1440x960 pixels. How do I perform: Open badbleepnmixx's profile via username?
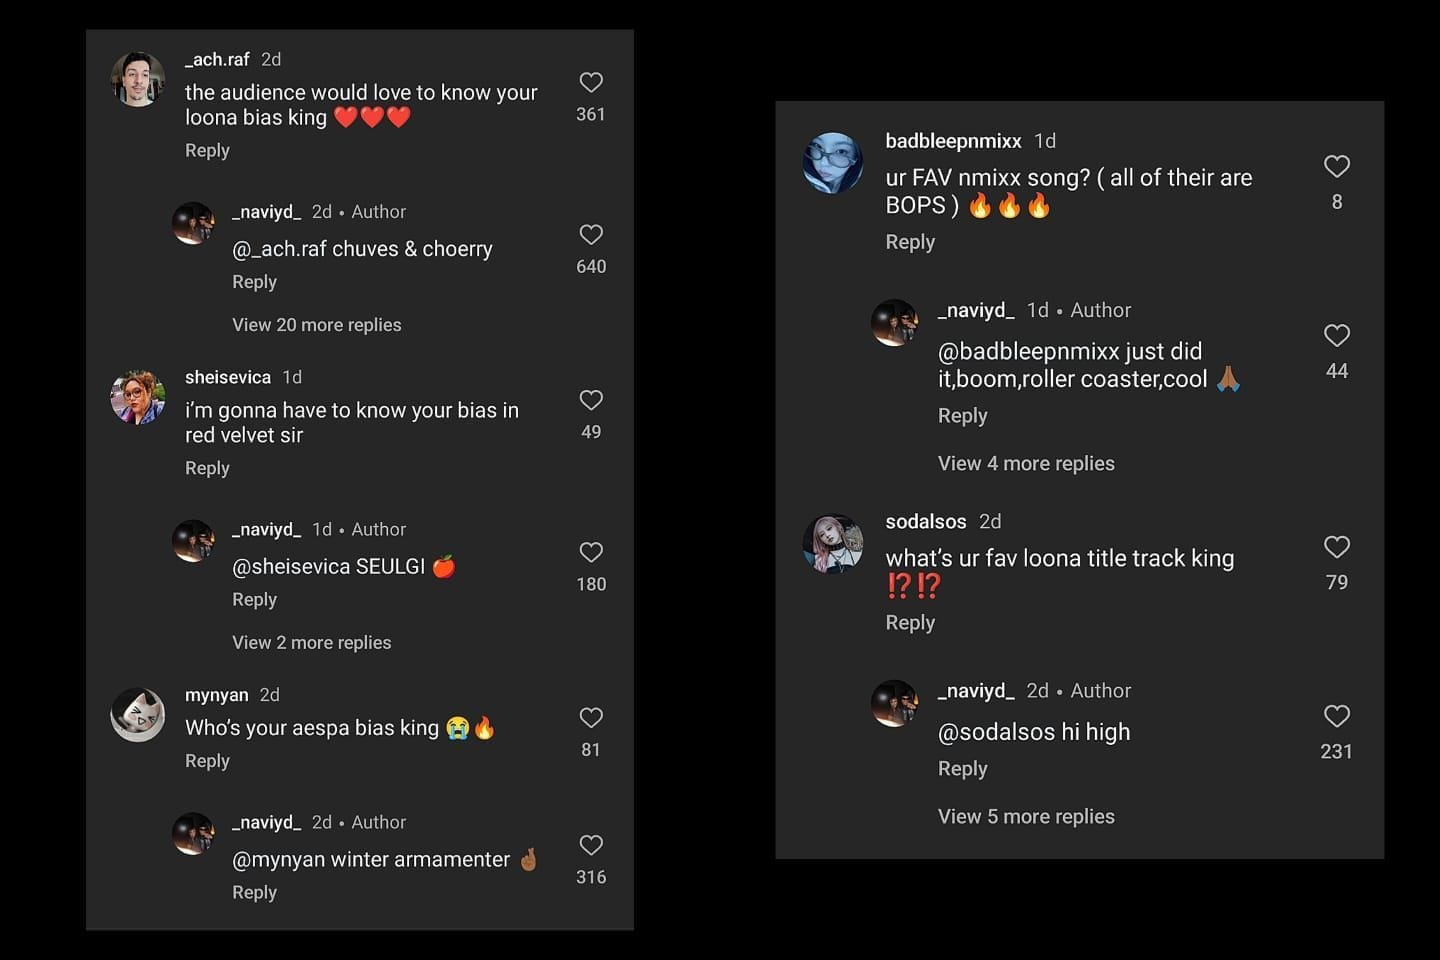(953, 141)
